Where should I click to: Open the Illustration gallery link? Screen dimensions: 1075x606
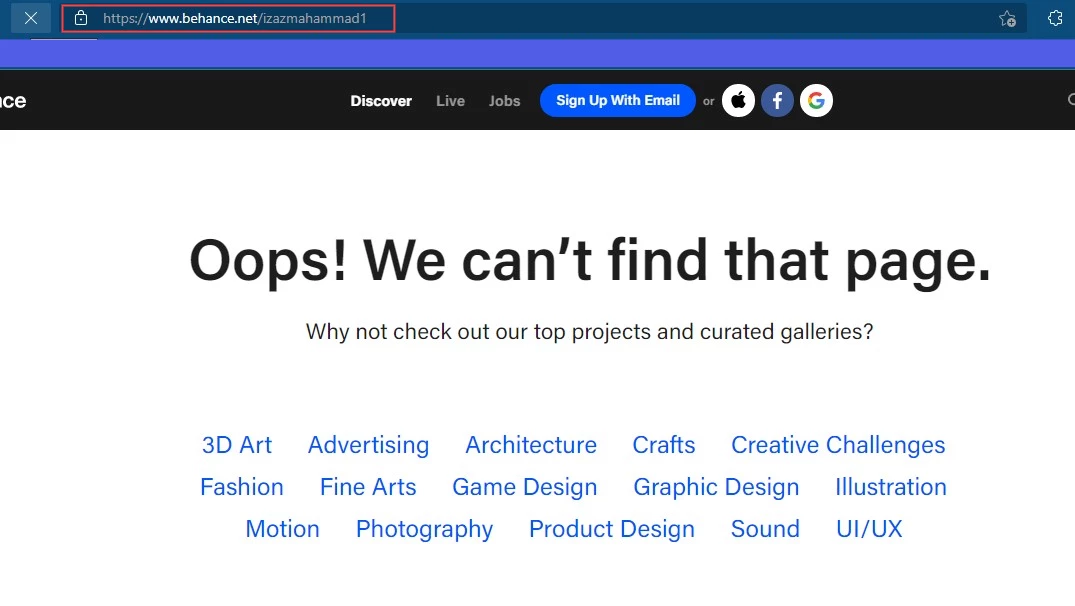point(891,487)
